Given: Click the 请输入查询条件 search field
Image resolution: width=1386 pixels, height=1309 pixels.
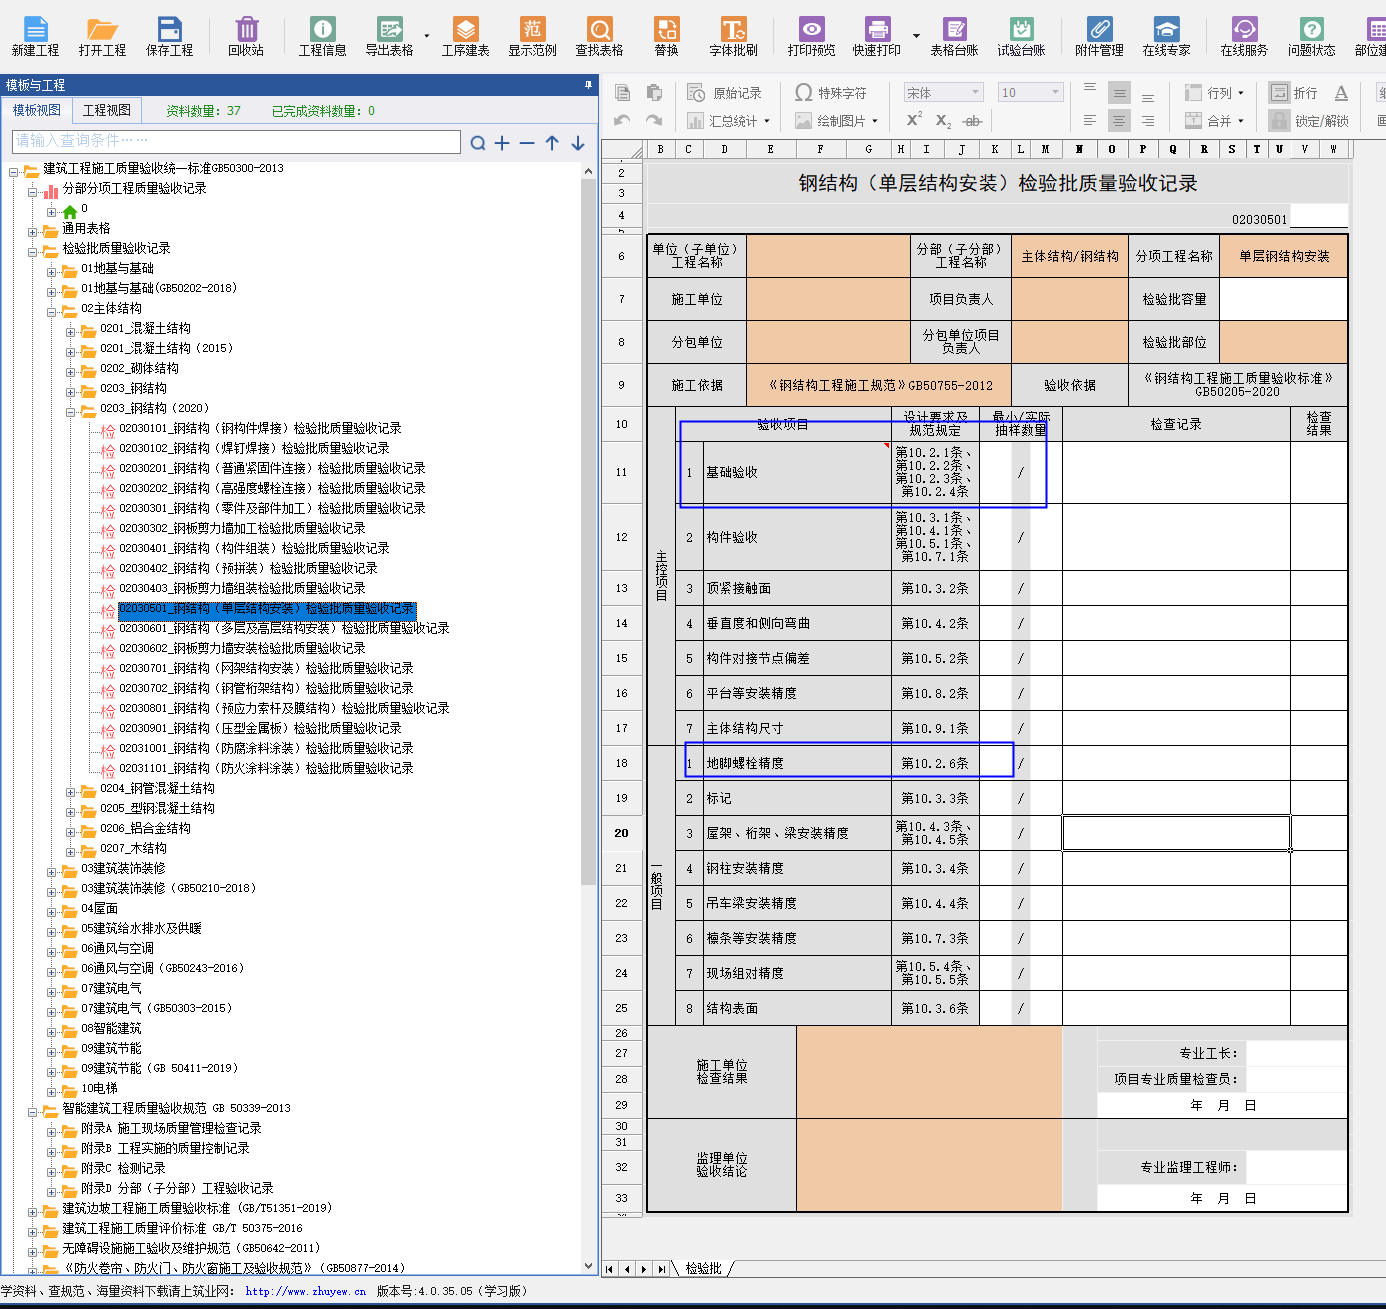Looking at the screenshot, I should point(236,141).
